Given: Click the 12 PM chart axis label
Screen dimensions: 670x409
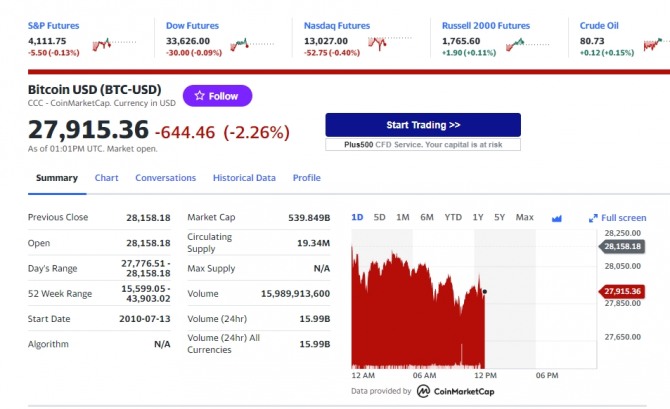Looking at the screenshot, I should [x=485, y=375].
